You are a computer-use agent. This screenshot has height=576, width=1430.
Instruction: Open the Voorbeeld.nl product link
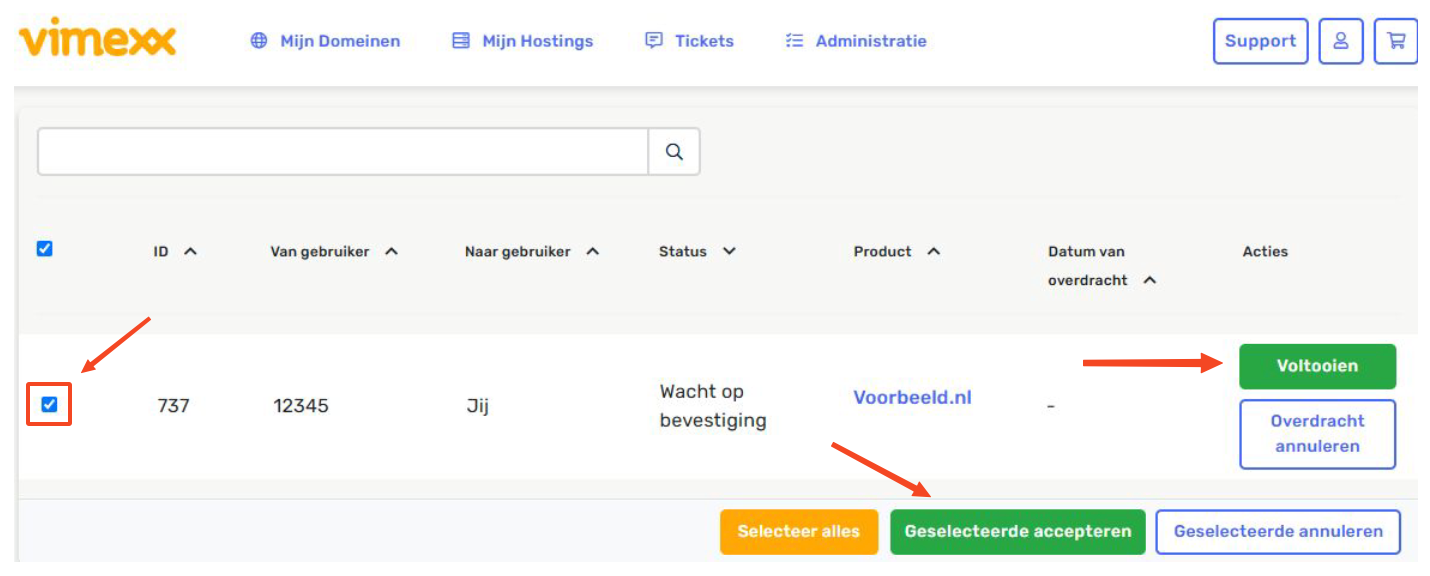click(912, 397)
